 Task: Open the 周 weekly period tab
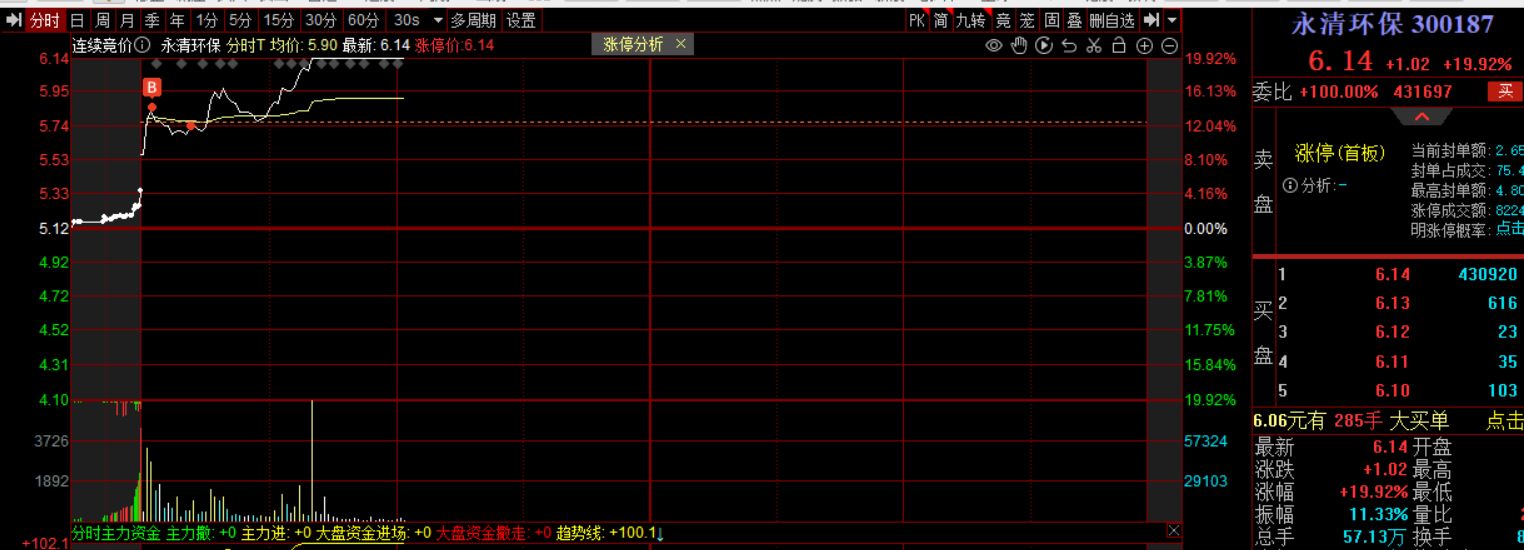coord(102,20)
